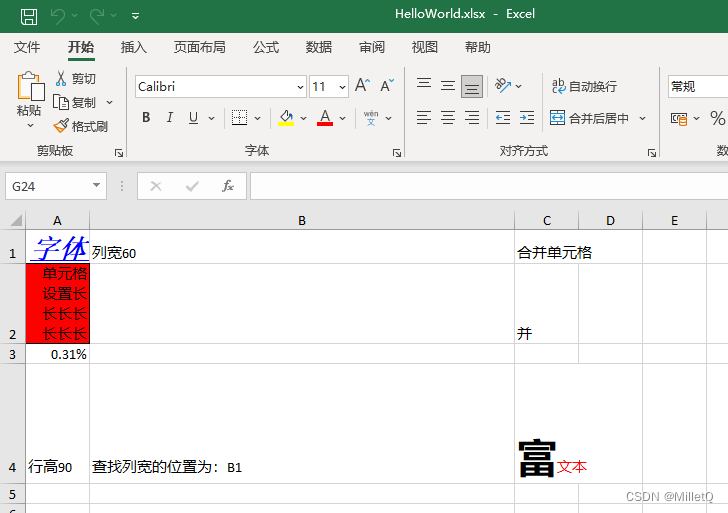Click the 自动换行 wrap text button
The width and height of the screenshot is (728, 513).
point(584,86)
